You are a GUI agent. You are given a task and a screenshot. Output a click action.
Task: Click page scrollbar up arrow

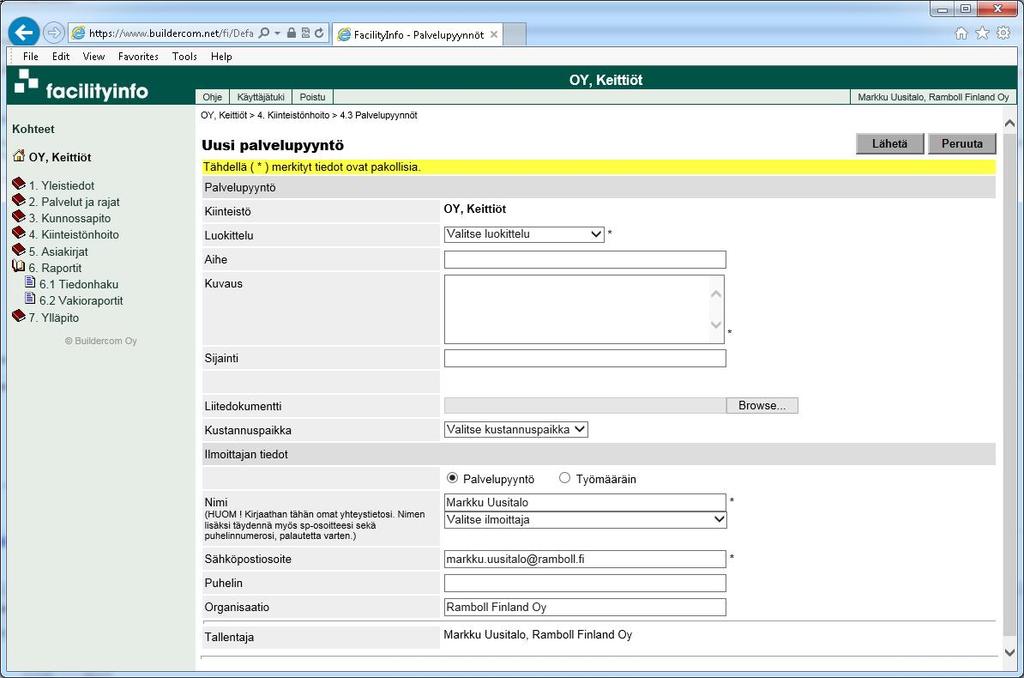pos(1010,123)
